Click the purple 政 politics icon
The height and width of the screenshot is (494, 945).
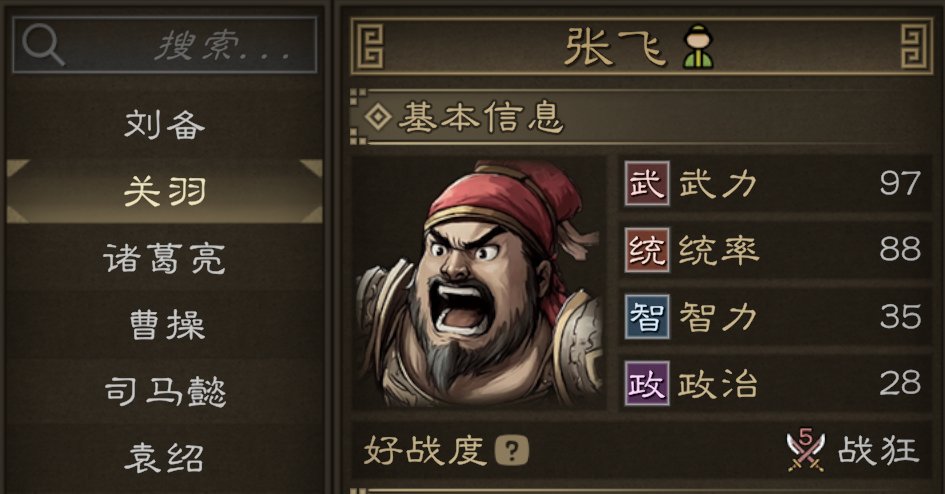(x=647, y=383)
